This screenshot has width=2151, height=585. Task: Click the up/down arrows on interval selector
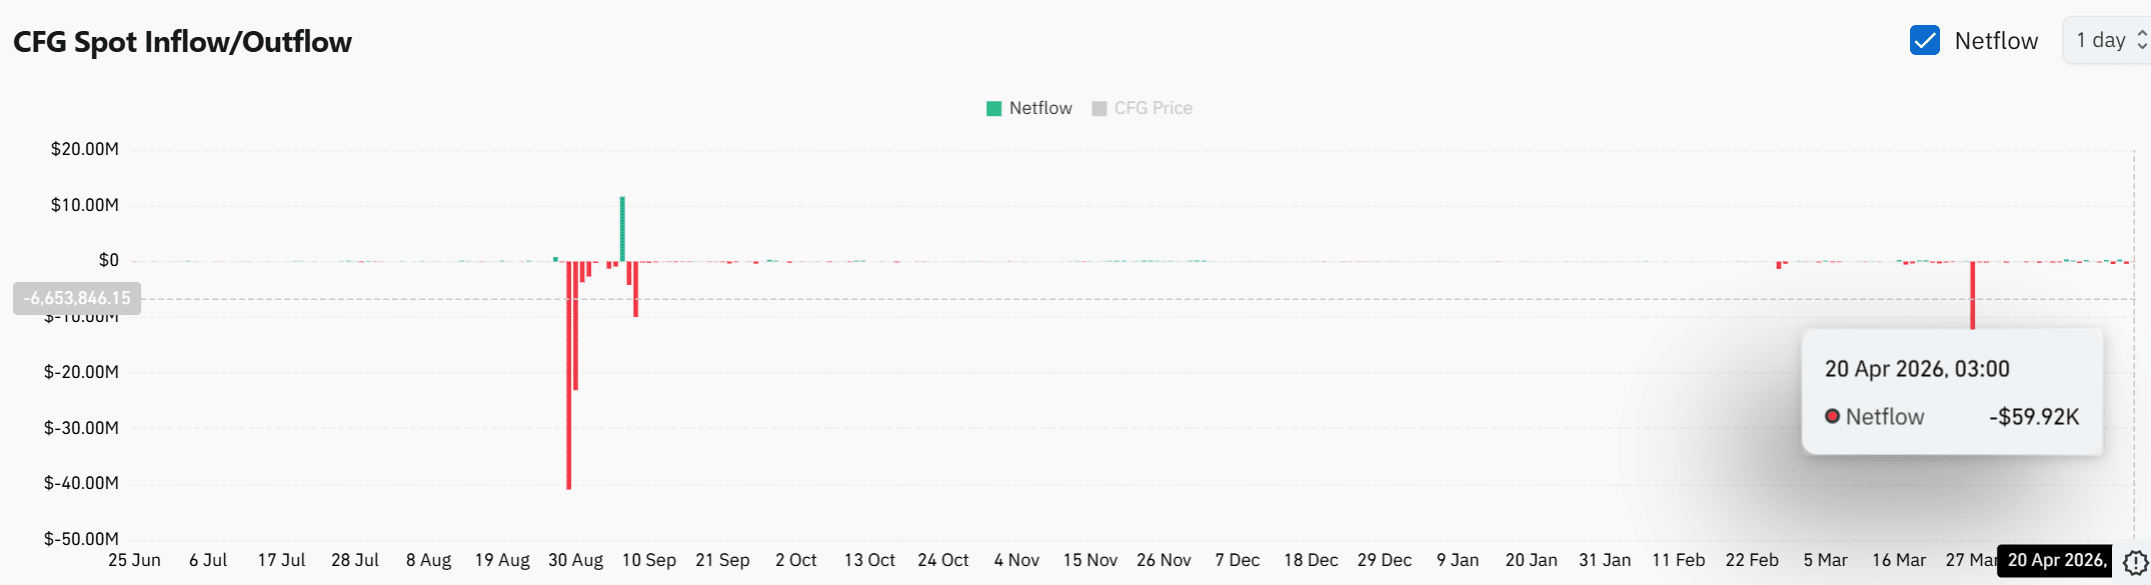point(2141,41)
